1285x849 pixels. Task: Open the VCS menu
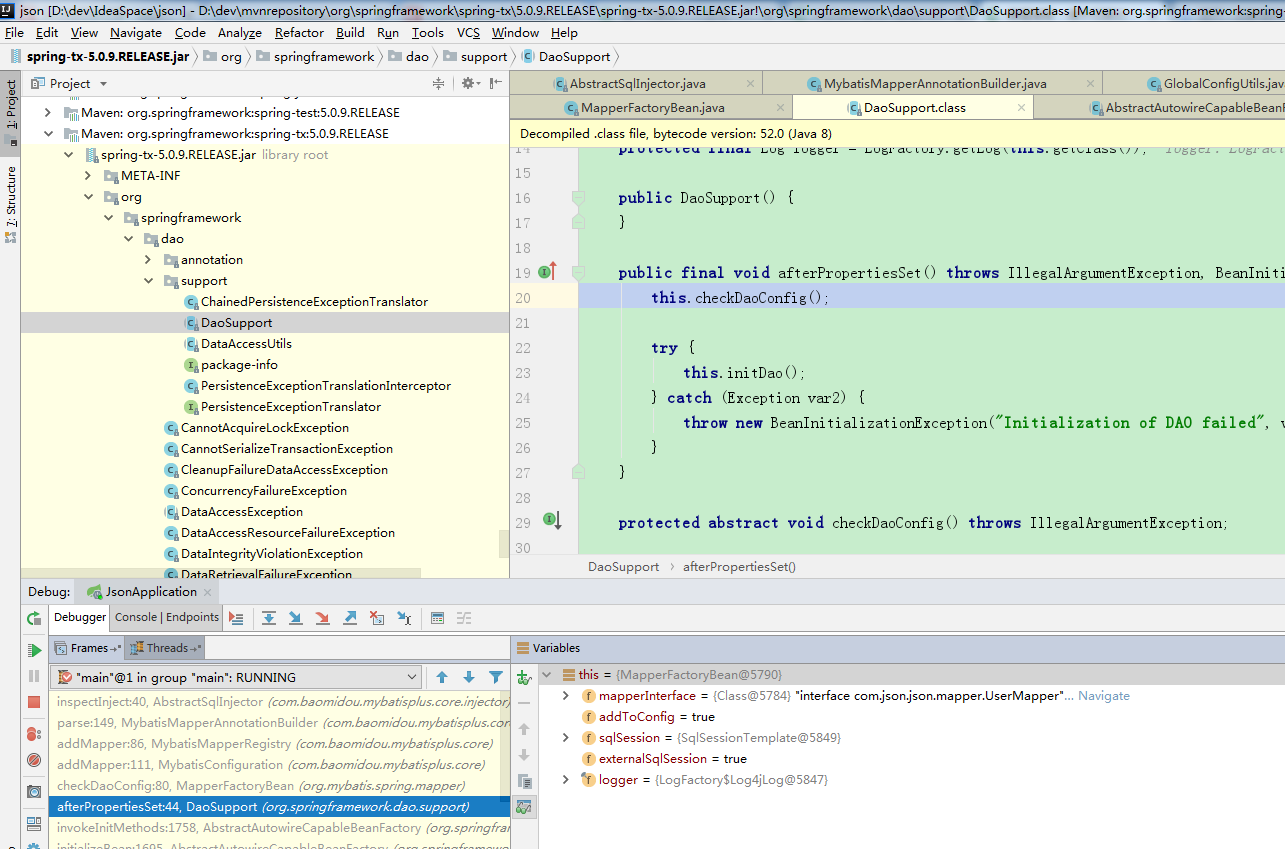pos(468,33)
